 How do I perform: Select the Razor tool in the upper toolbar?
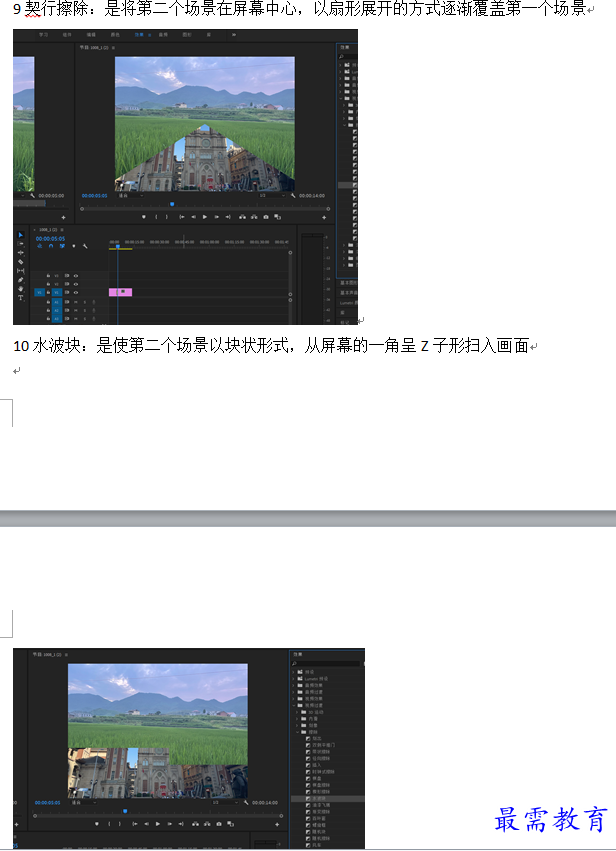click(x=21, y=262)
